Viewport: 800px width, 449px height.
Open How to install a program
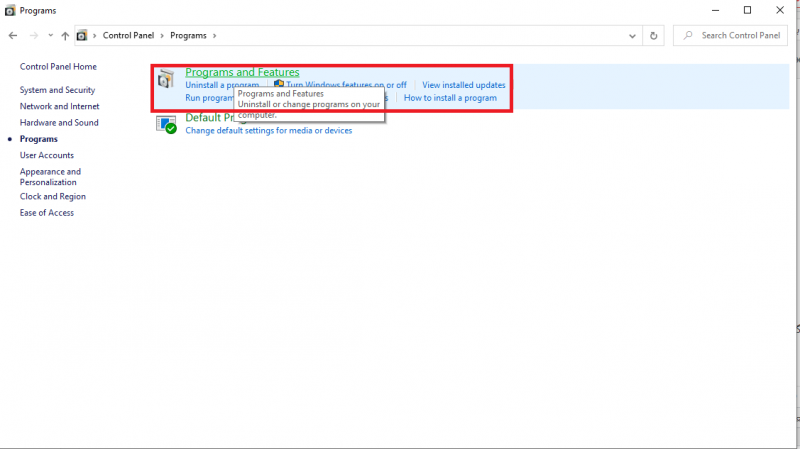pyautogui.click(x=450, y=98)
